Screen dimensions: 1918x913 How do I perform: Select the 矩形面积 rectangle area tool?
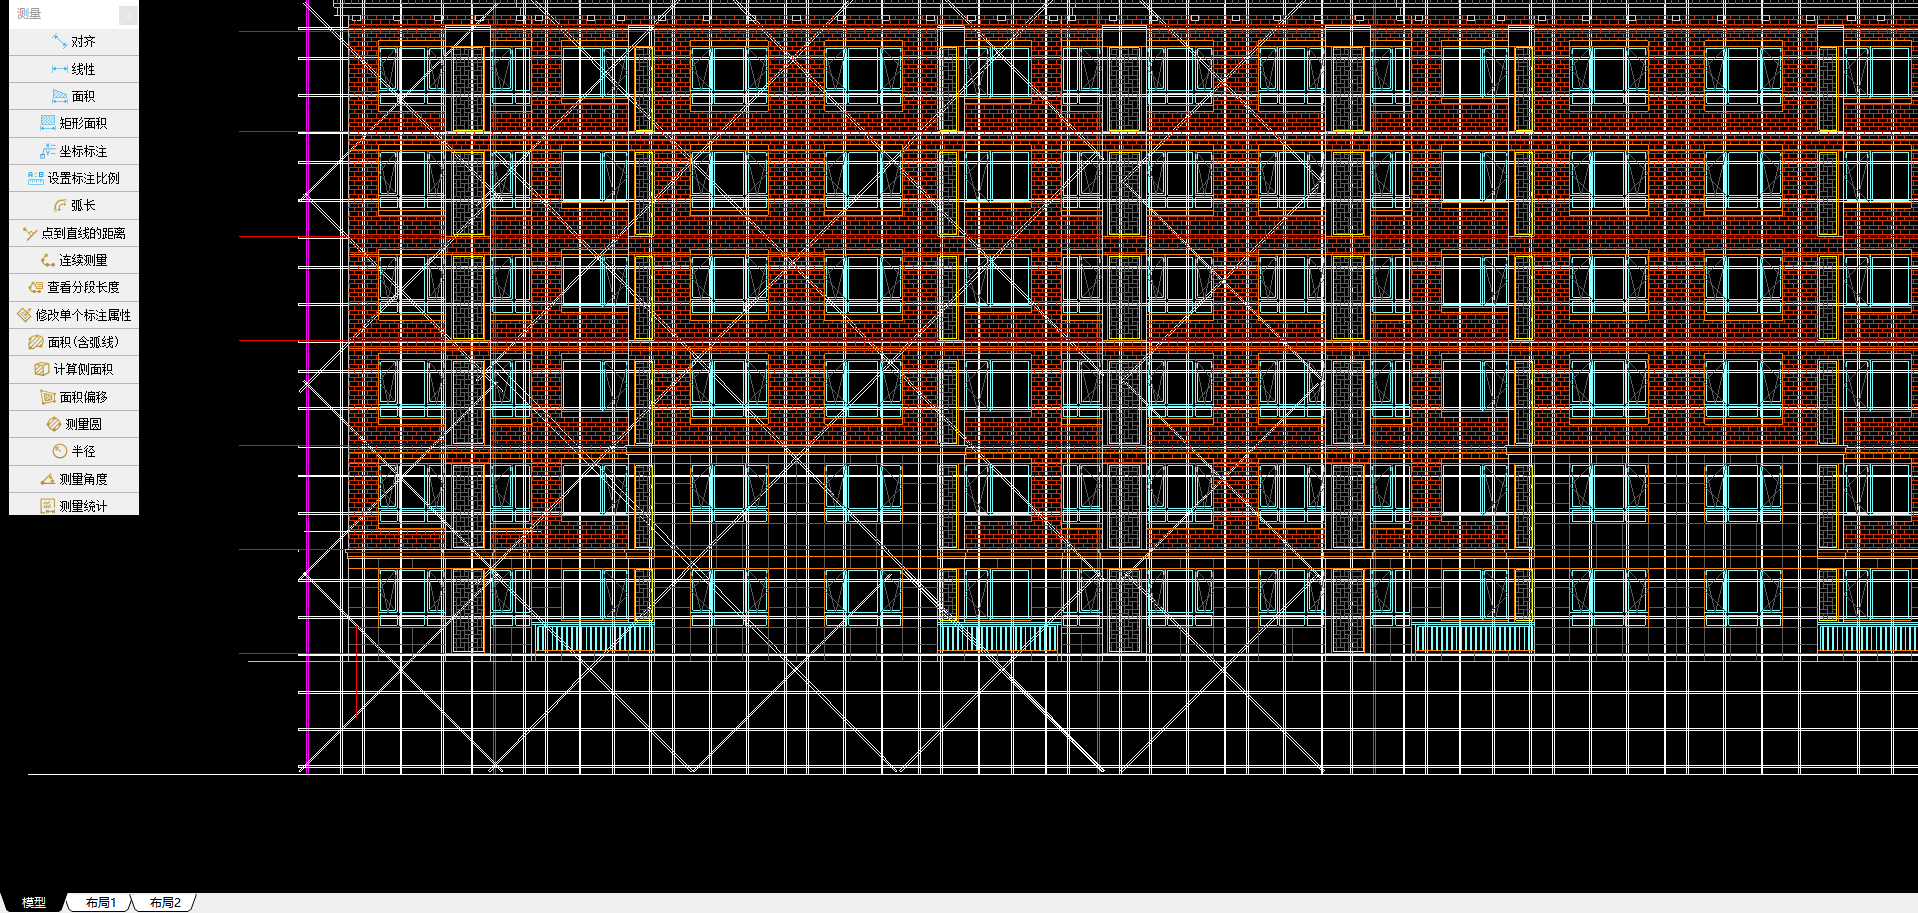(x=74, y=123)
